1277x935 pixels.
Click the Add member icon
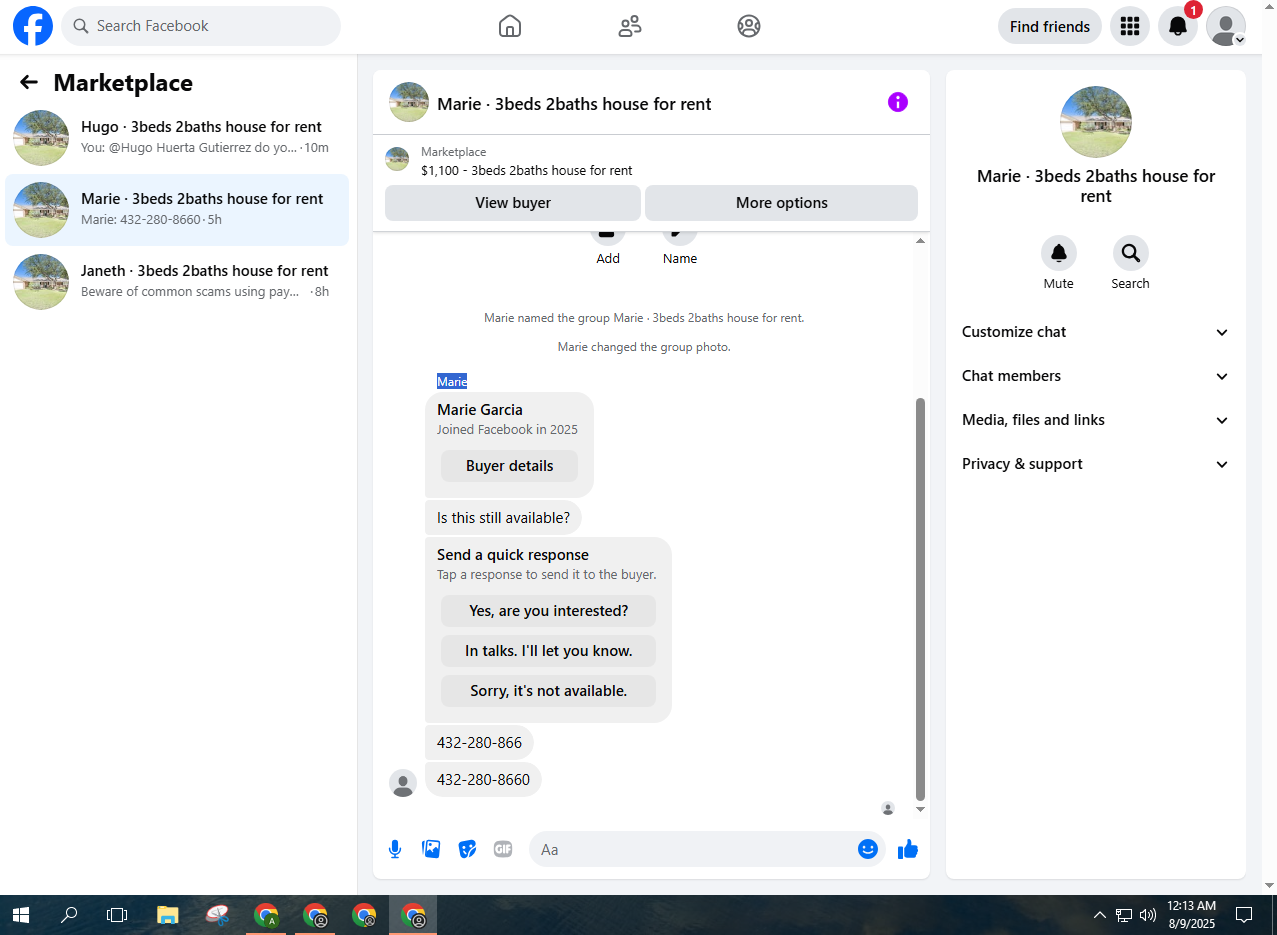(608, 238)
